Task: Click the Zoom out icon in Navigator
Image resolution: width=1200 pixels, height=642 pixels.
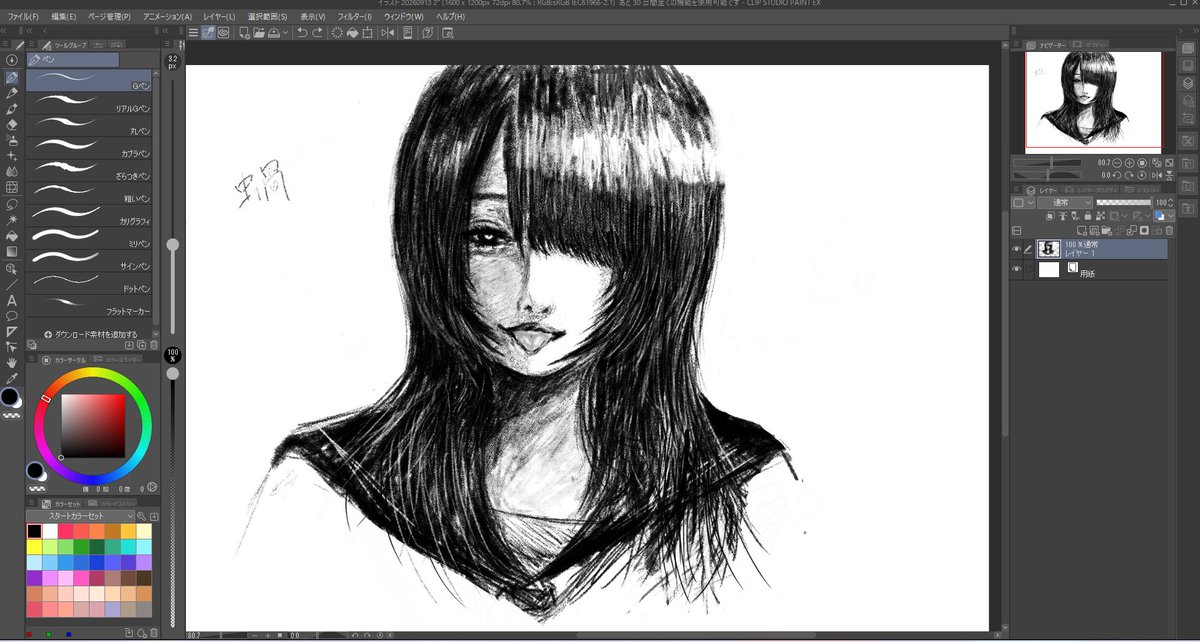Action: pos(1117,162)
